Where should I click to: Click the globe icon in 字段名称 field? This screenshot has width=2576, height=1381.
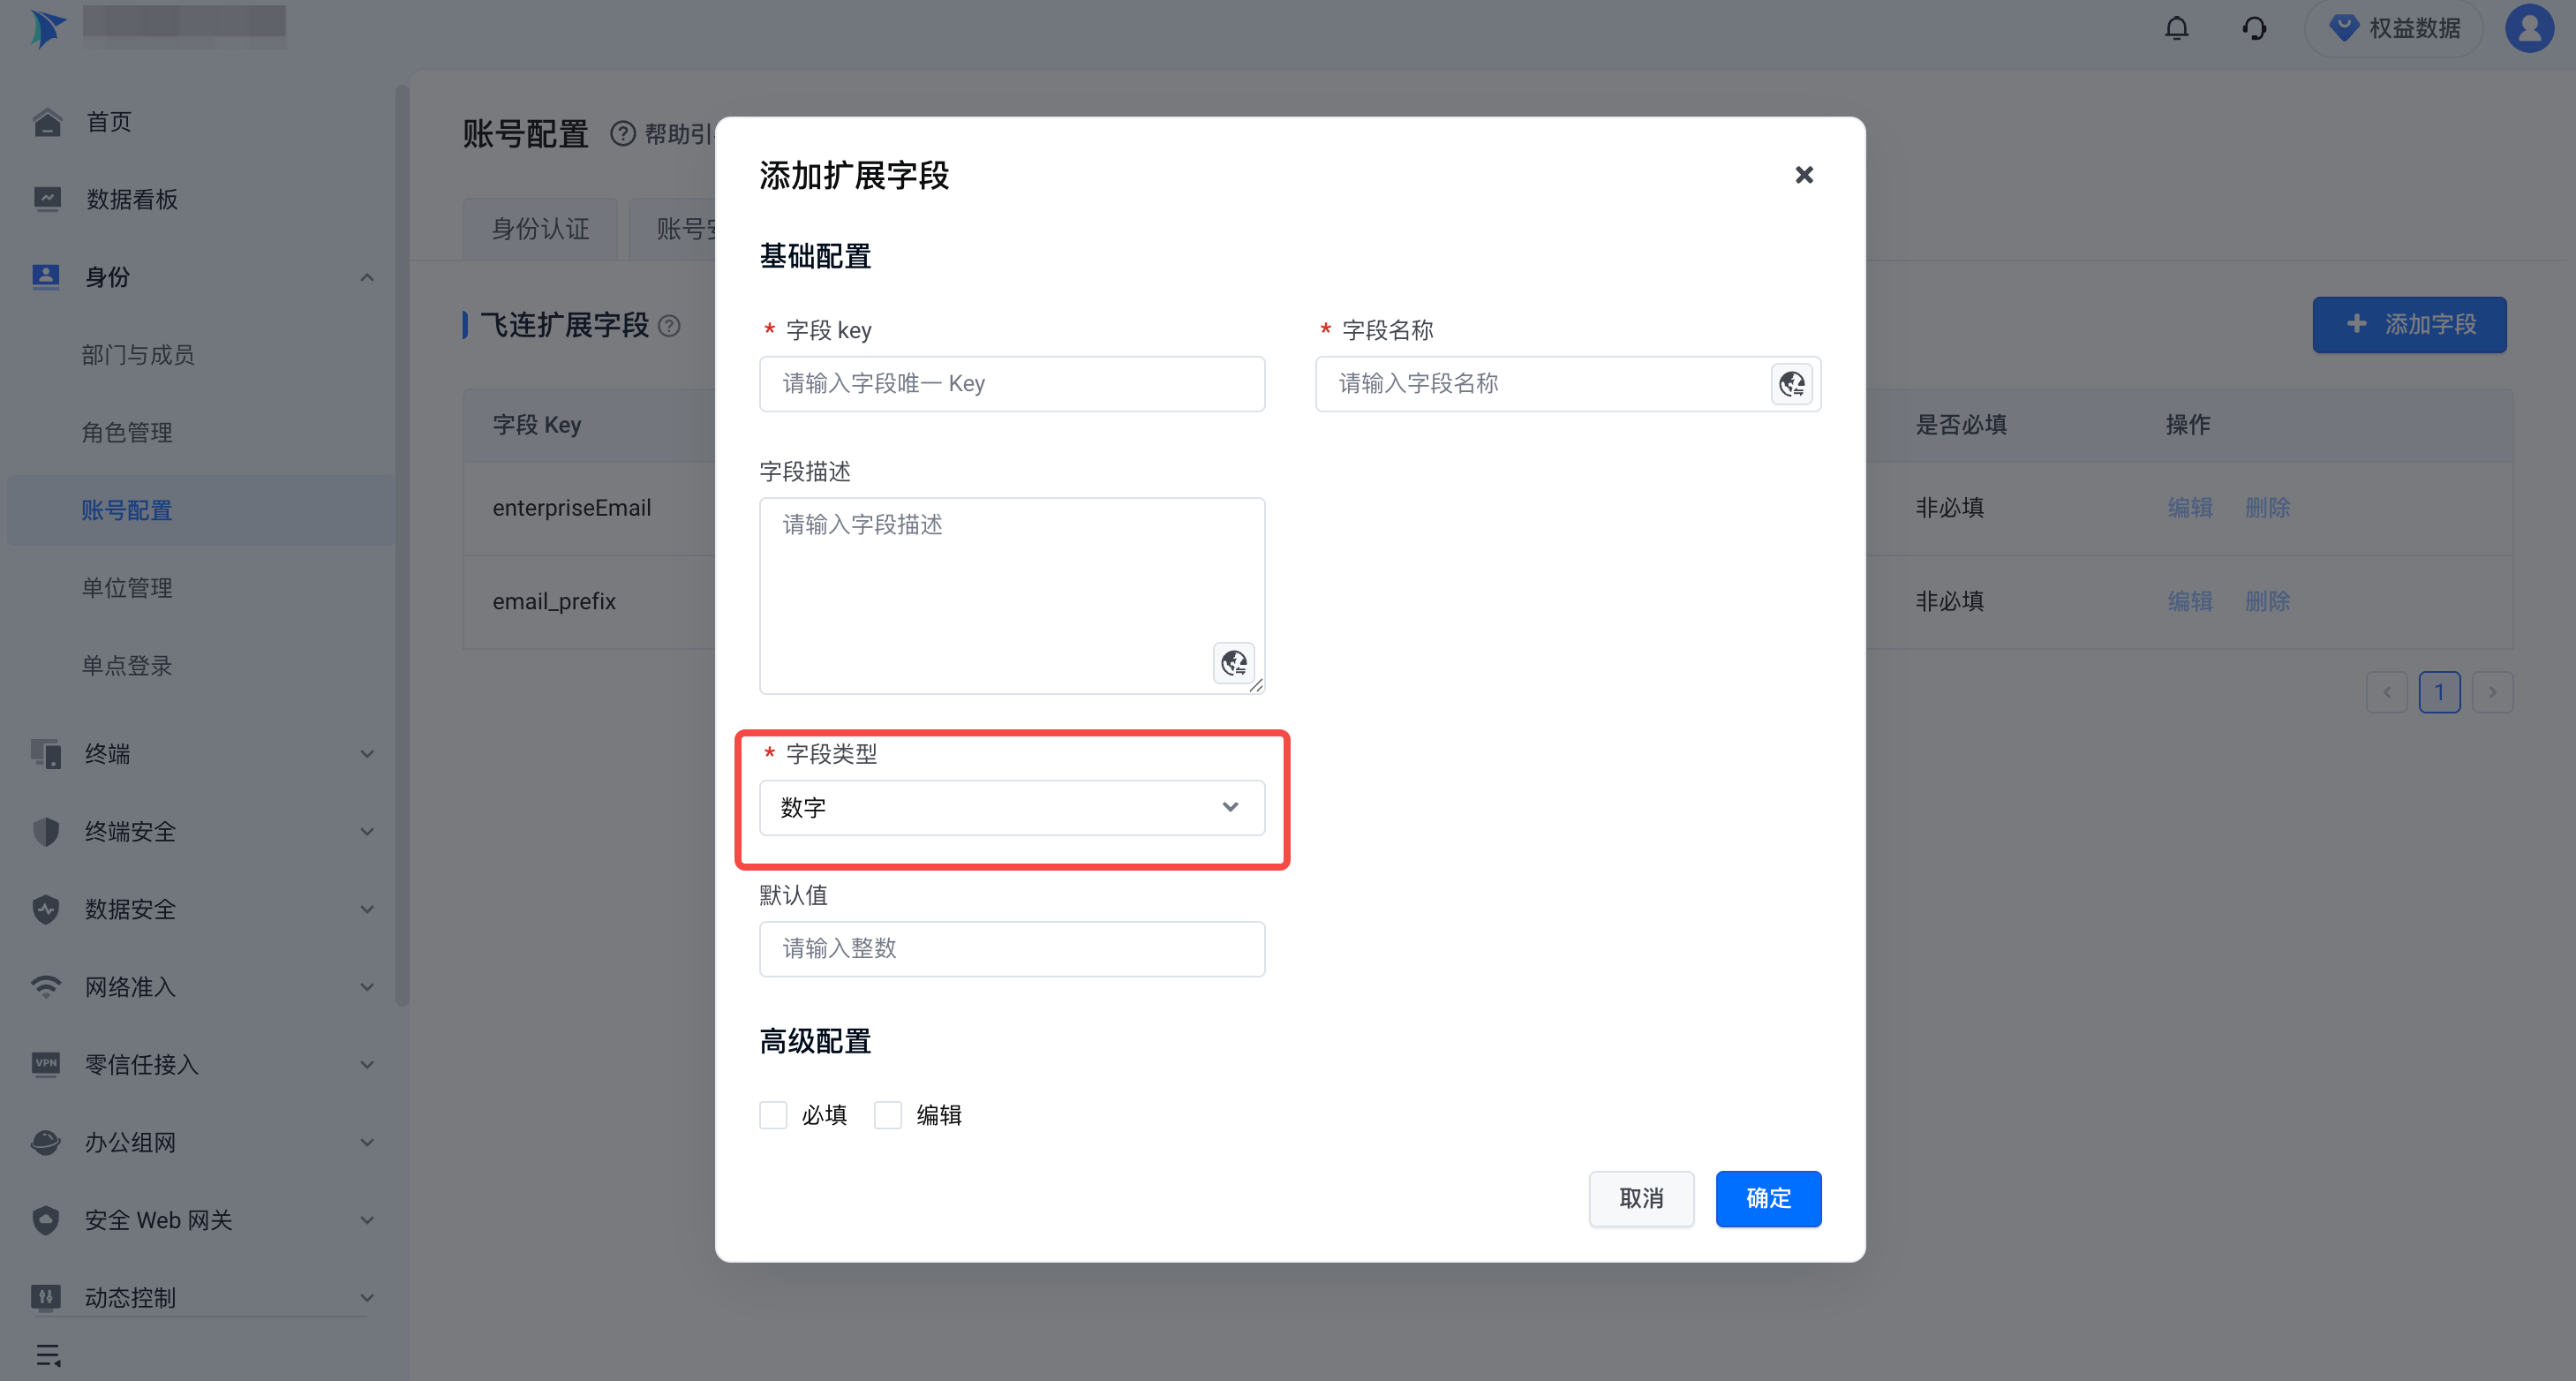(x=1791, y=384)
